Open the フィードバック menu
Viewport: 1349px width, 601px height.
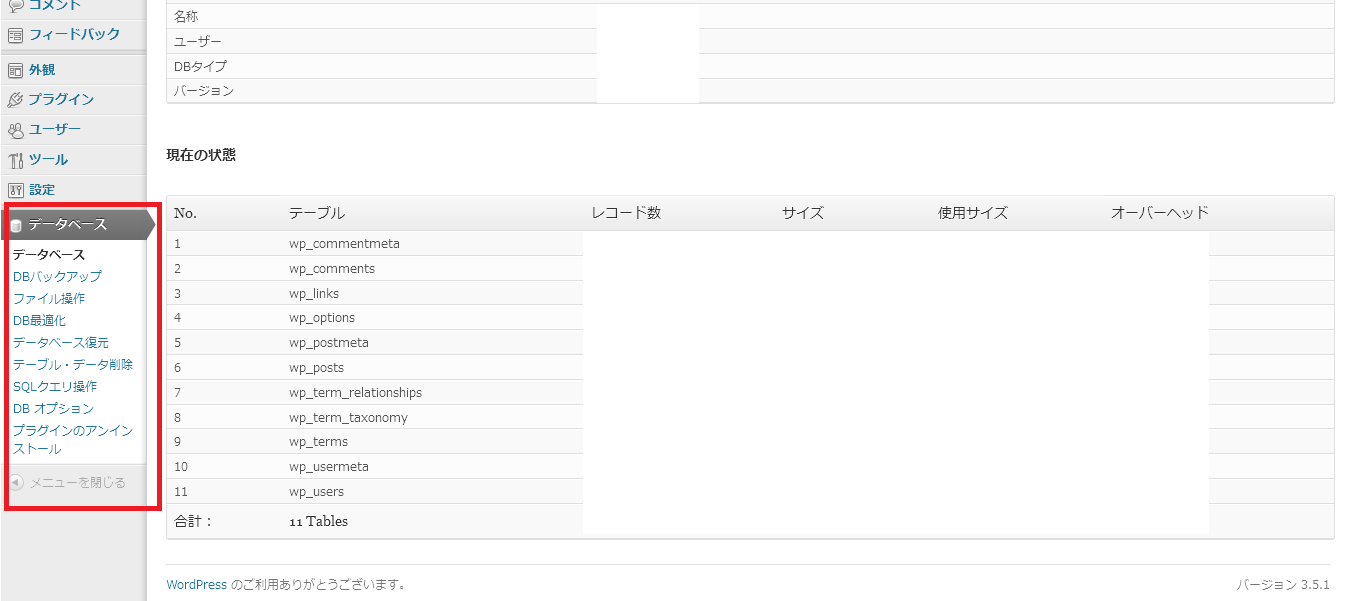coord(74,35)
